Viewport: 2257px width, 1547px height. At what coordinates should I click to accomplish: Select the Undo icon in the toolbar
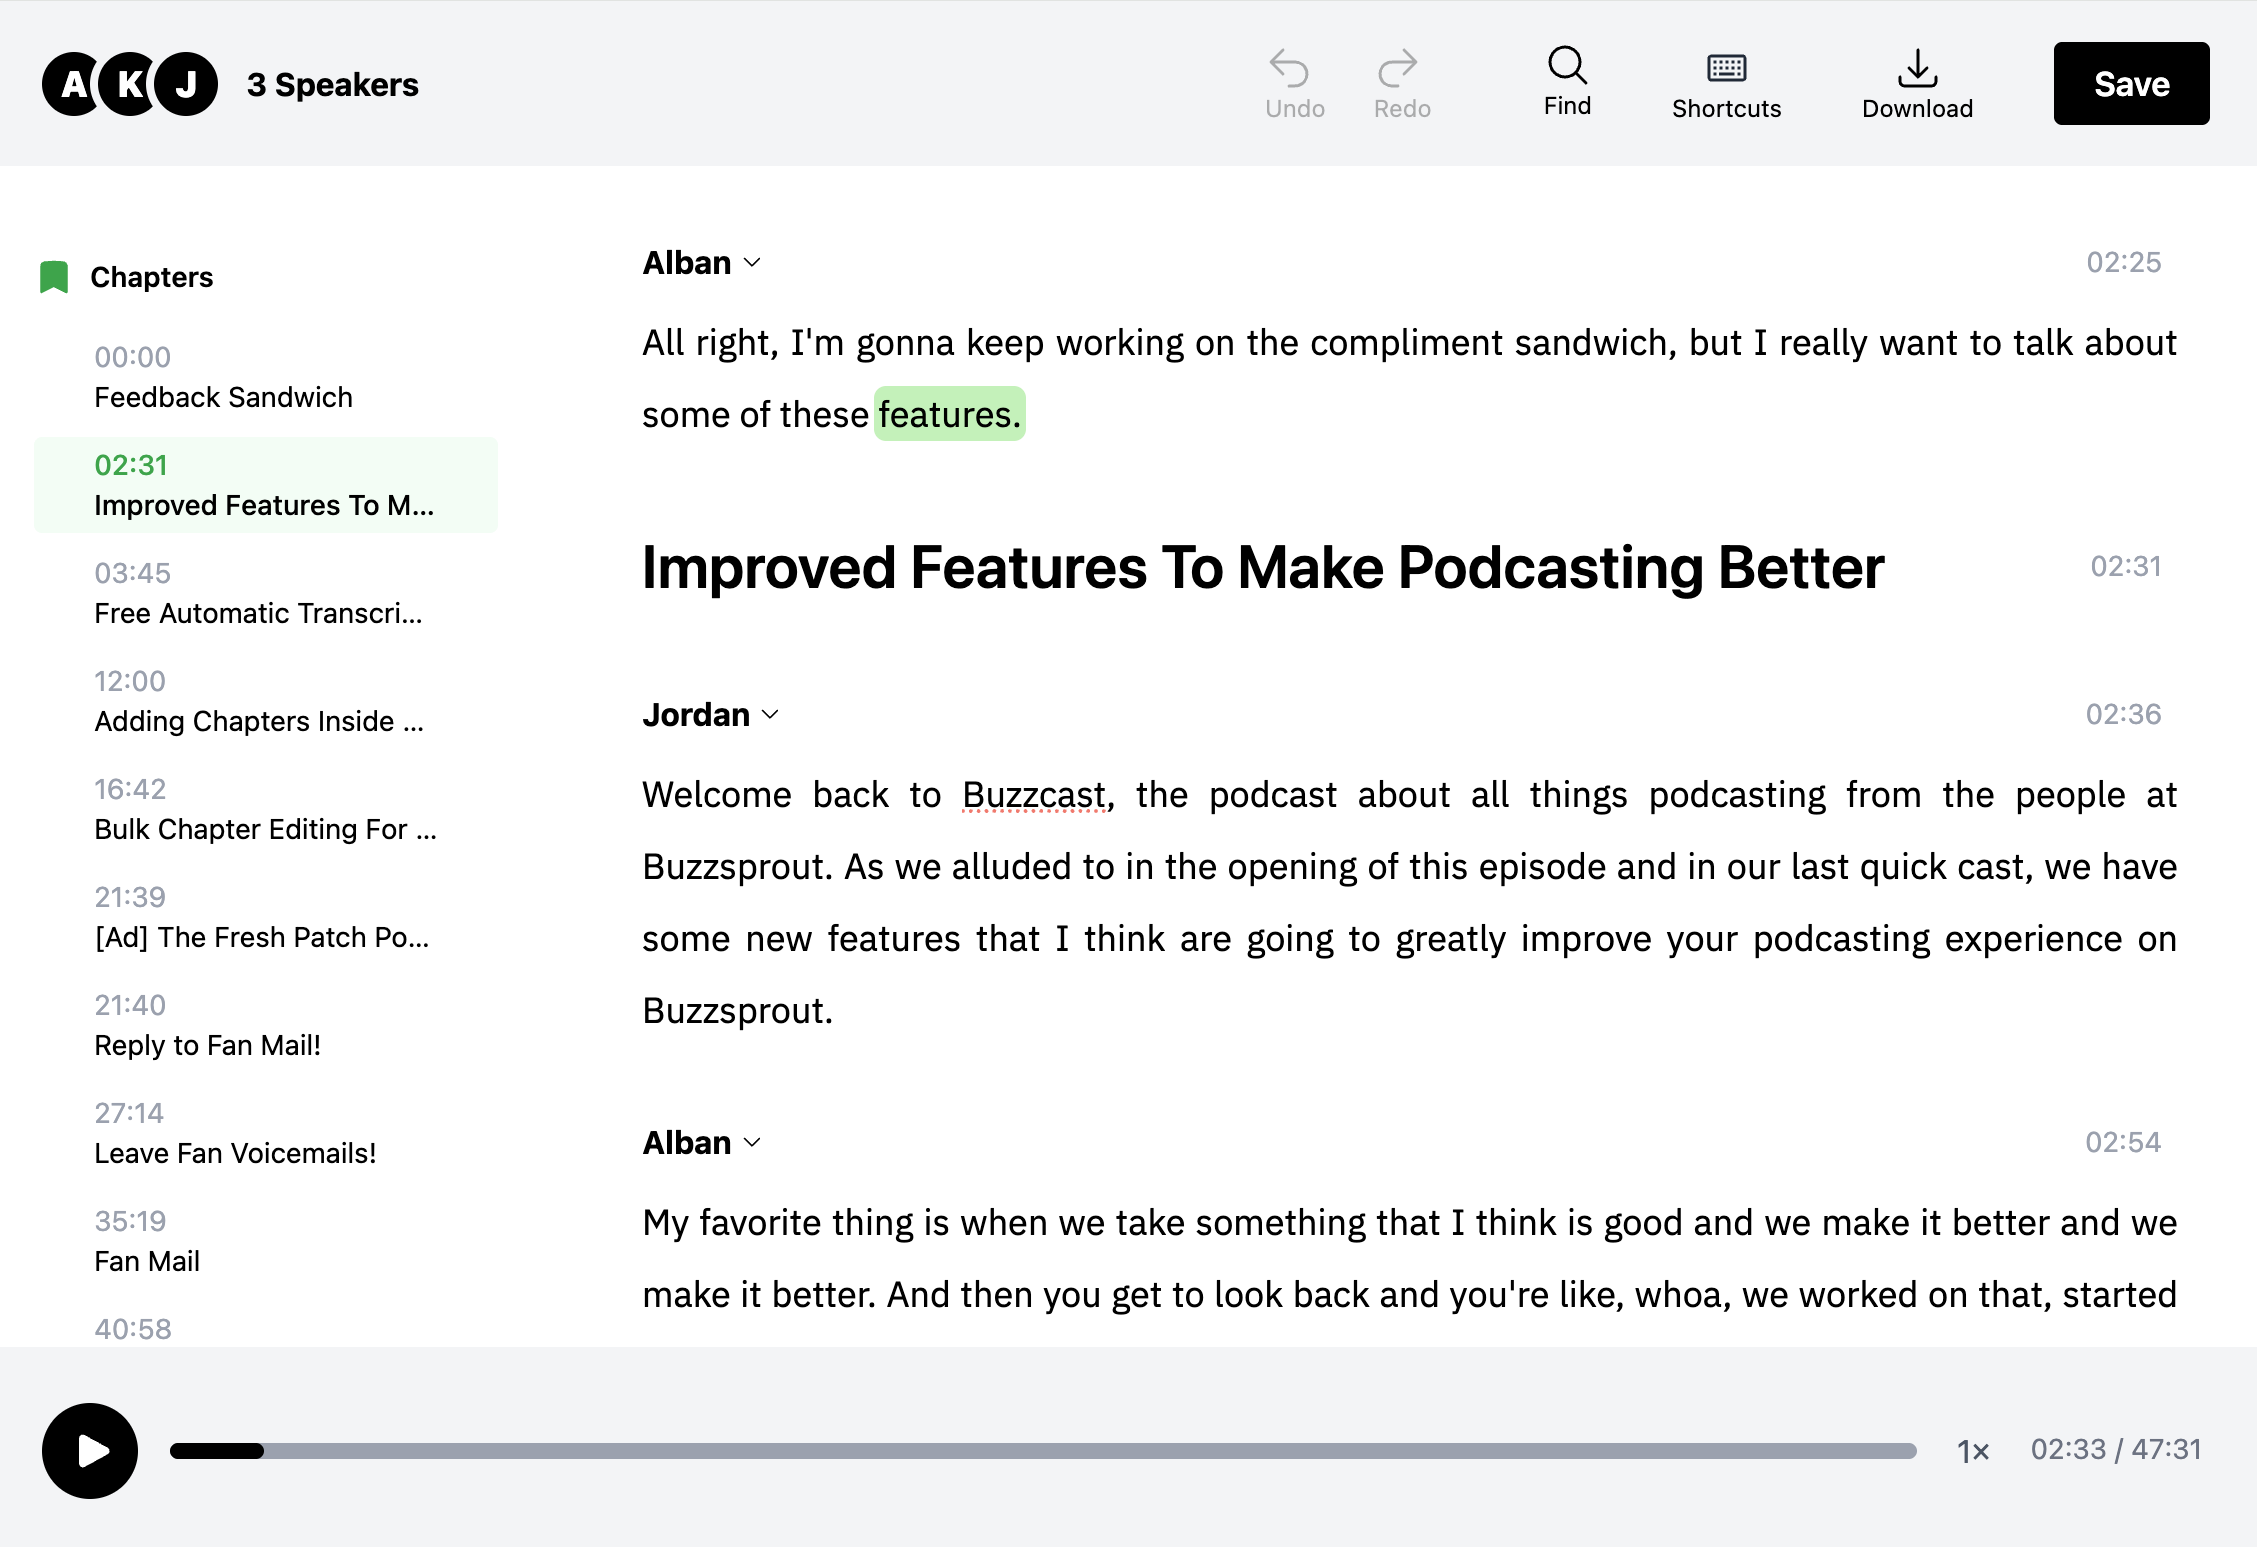click(x=1293, y=68)
